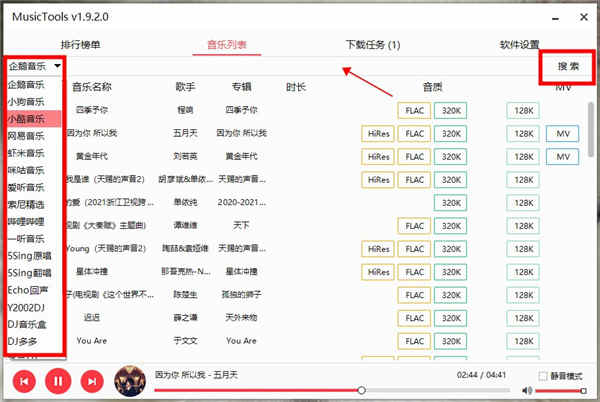Click FLAC for Young (天赐的声音2)
This screenshot has height=402, width=600.
tap(414, 249)
